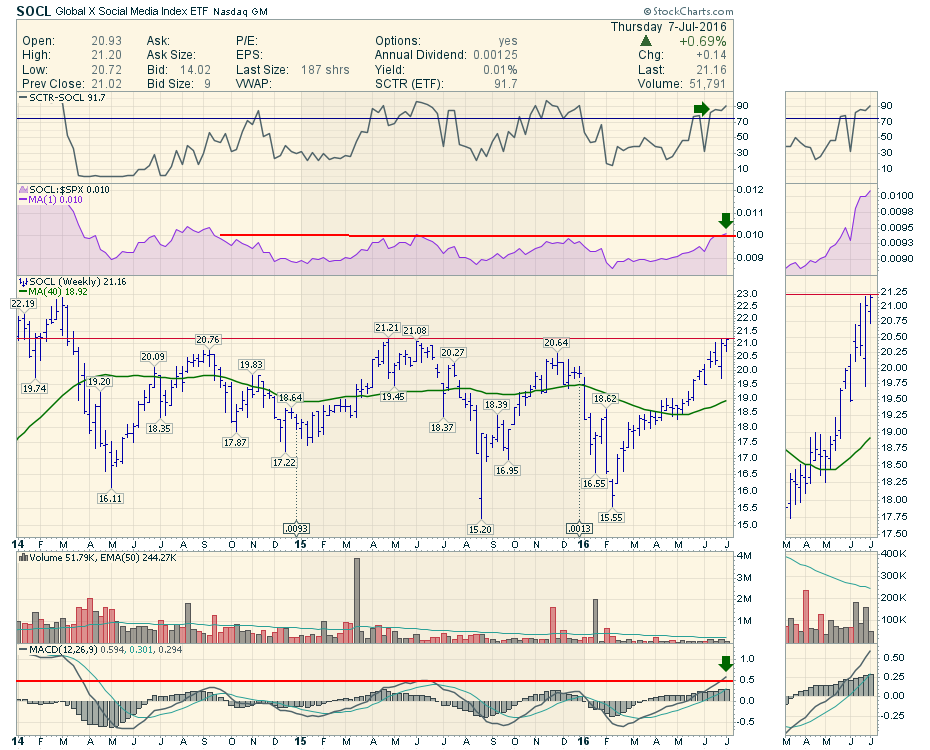
Task: Click the 19.74 price low label
Action: click(x=35, y=388)
